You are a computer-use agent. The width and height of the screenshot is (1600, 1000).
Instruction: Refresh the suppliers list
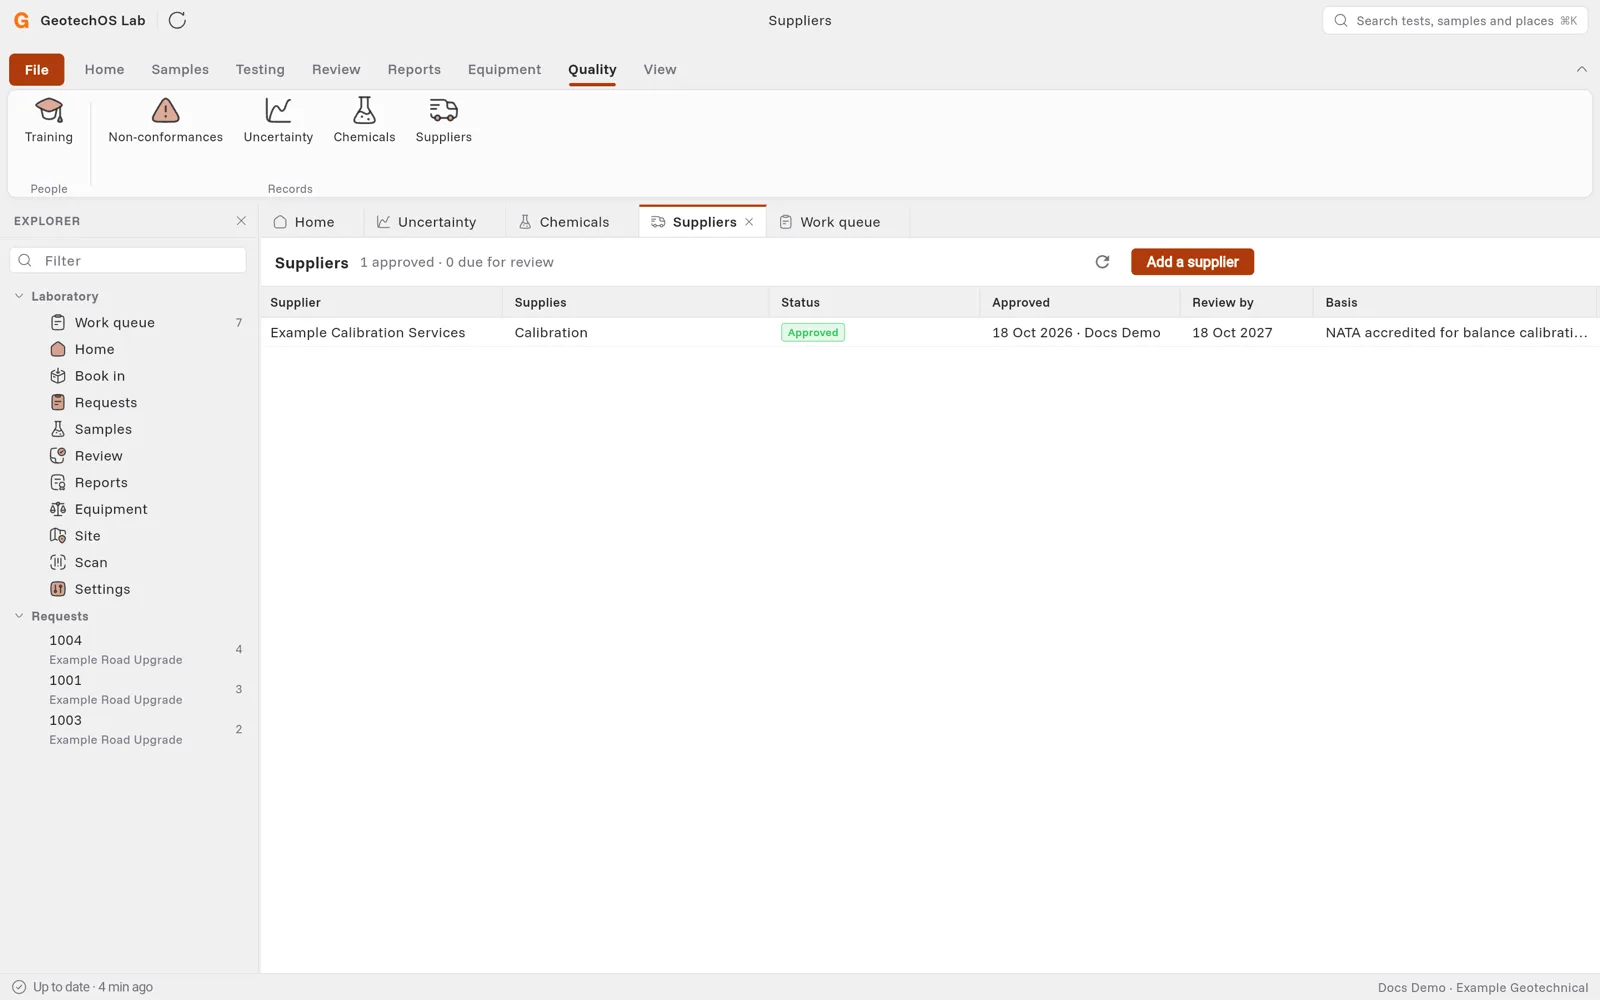pos(1102,262)
